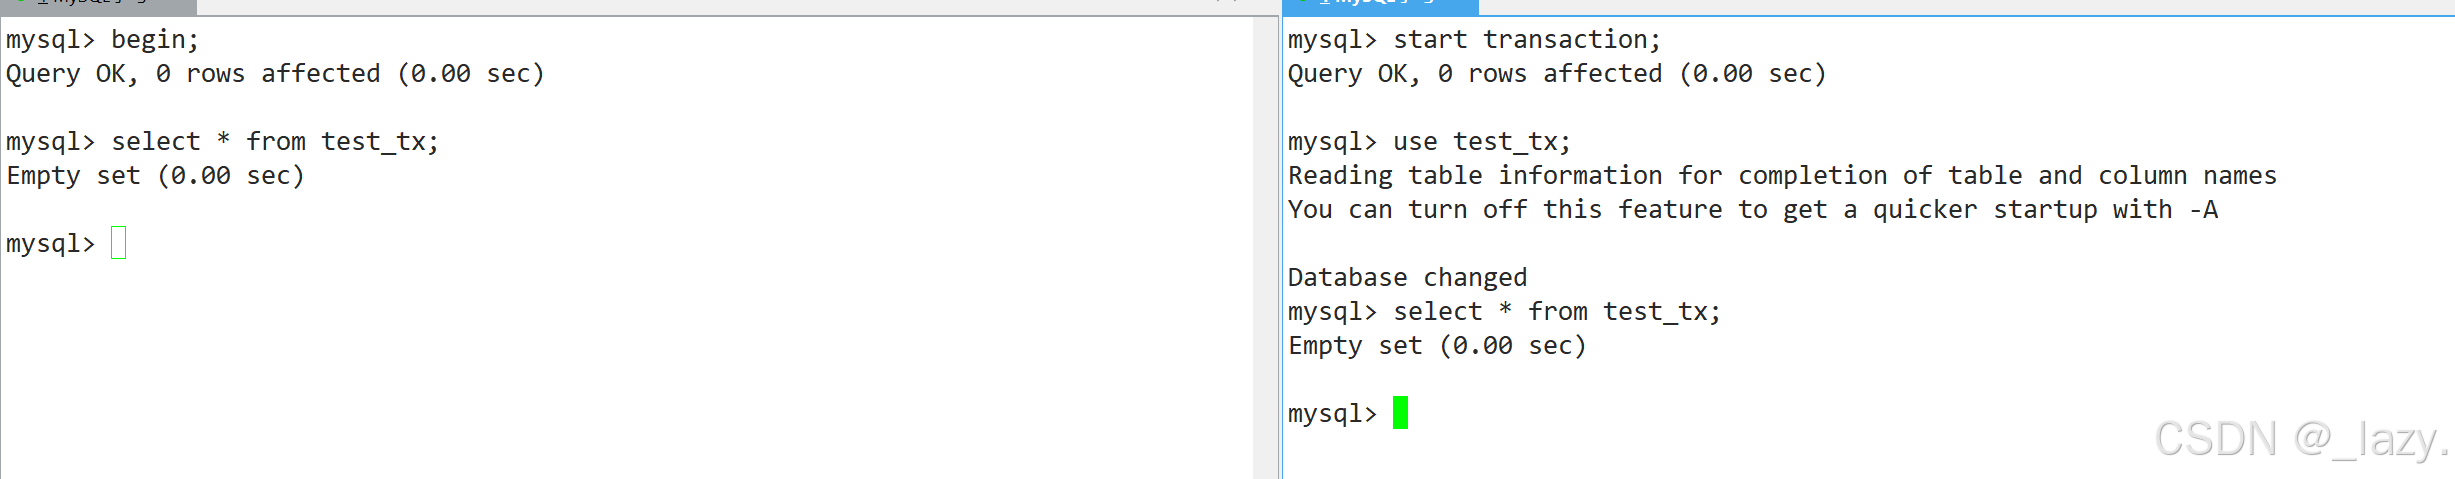Viewport: 2455px width, 479px height.
Task: Click the solid green cursor in right terminal
Action: point(1400,413)
